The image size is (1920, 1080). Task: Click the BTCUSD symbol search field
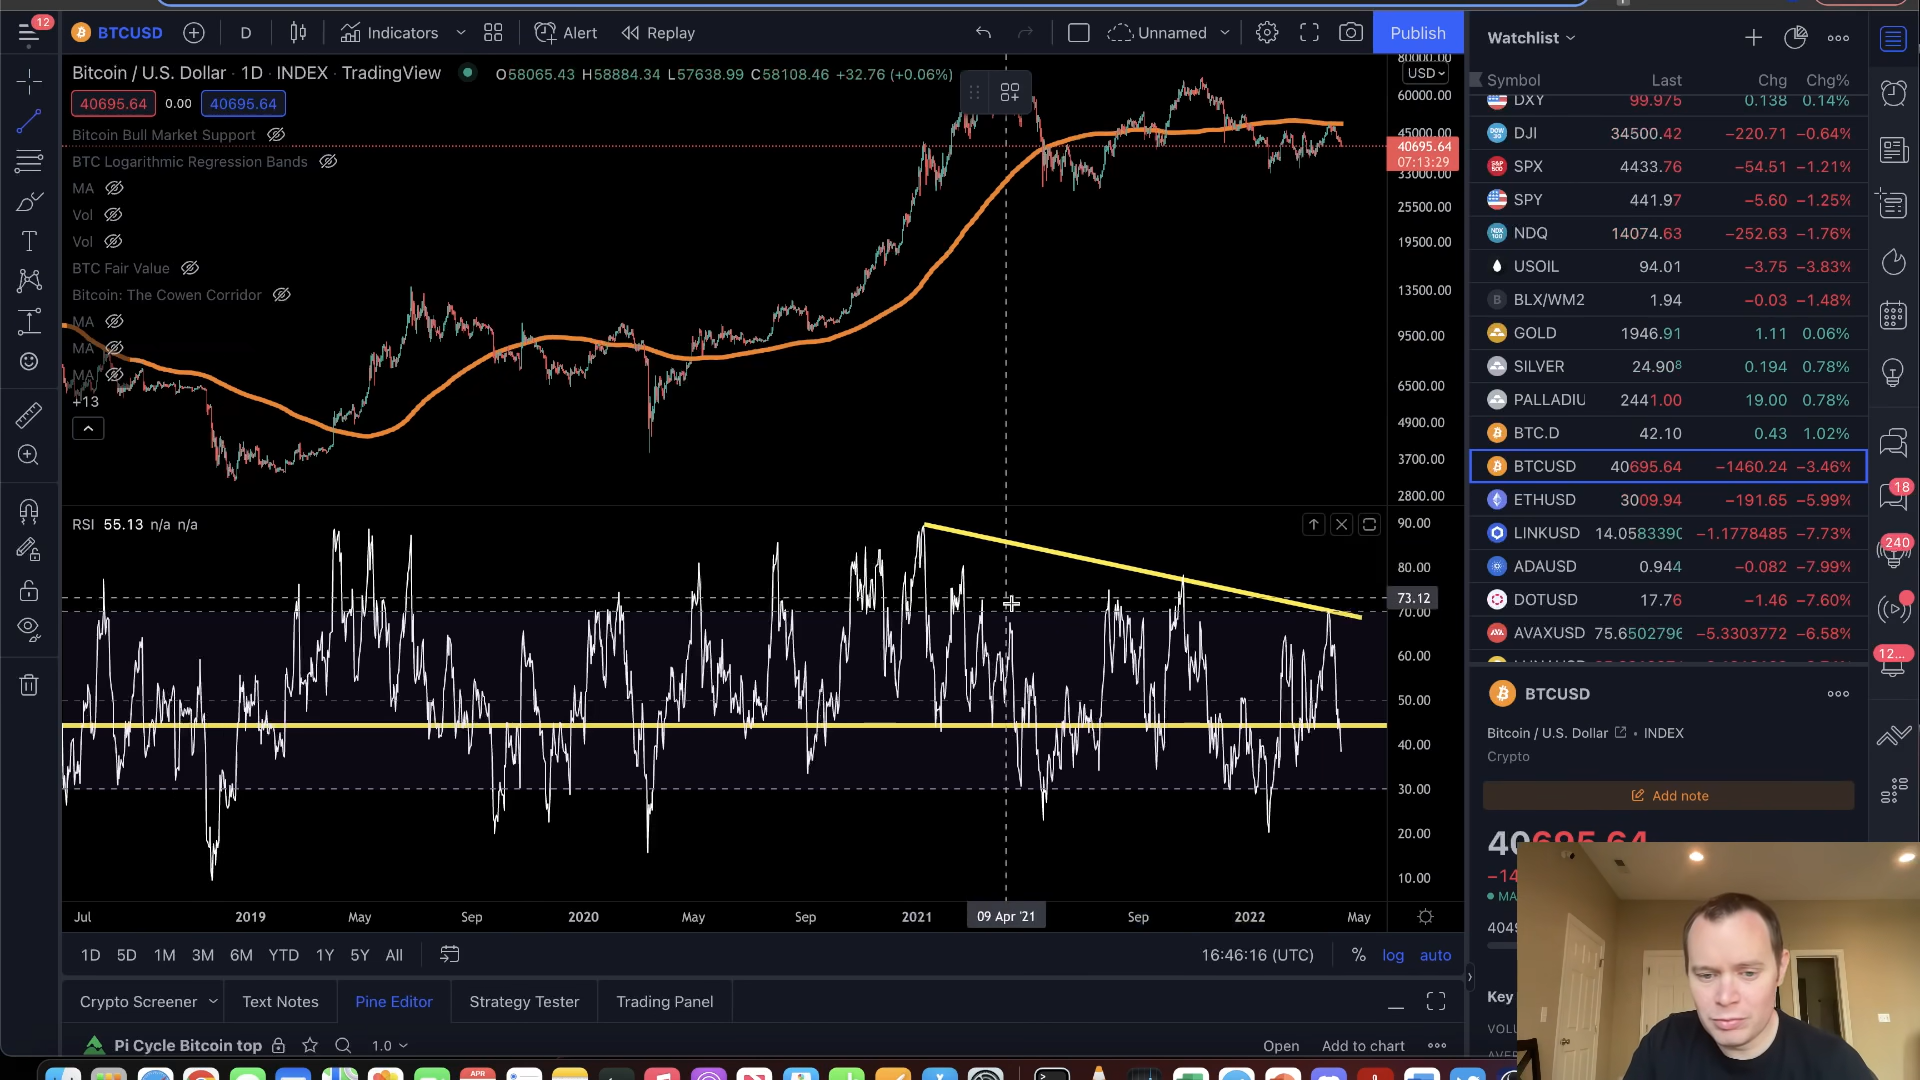coord(118,33)
